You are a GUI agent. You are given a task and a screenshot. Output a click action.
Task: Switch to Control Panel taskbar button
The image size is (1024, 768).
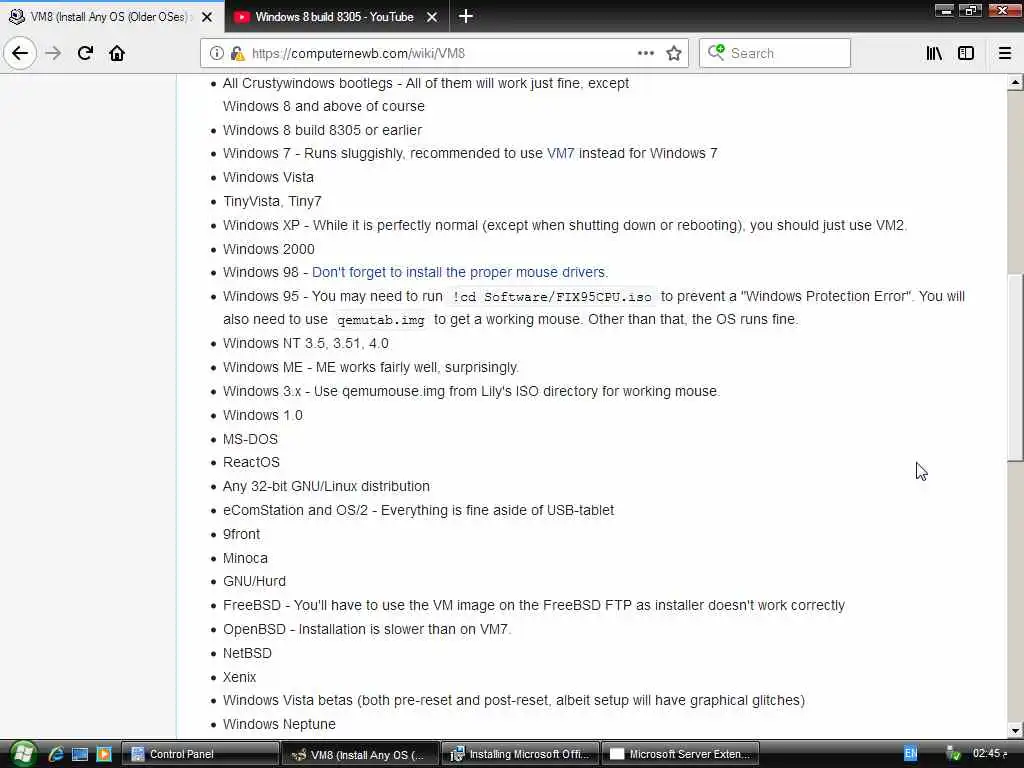(x=200, y=754)
